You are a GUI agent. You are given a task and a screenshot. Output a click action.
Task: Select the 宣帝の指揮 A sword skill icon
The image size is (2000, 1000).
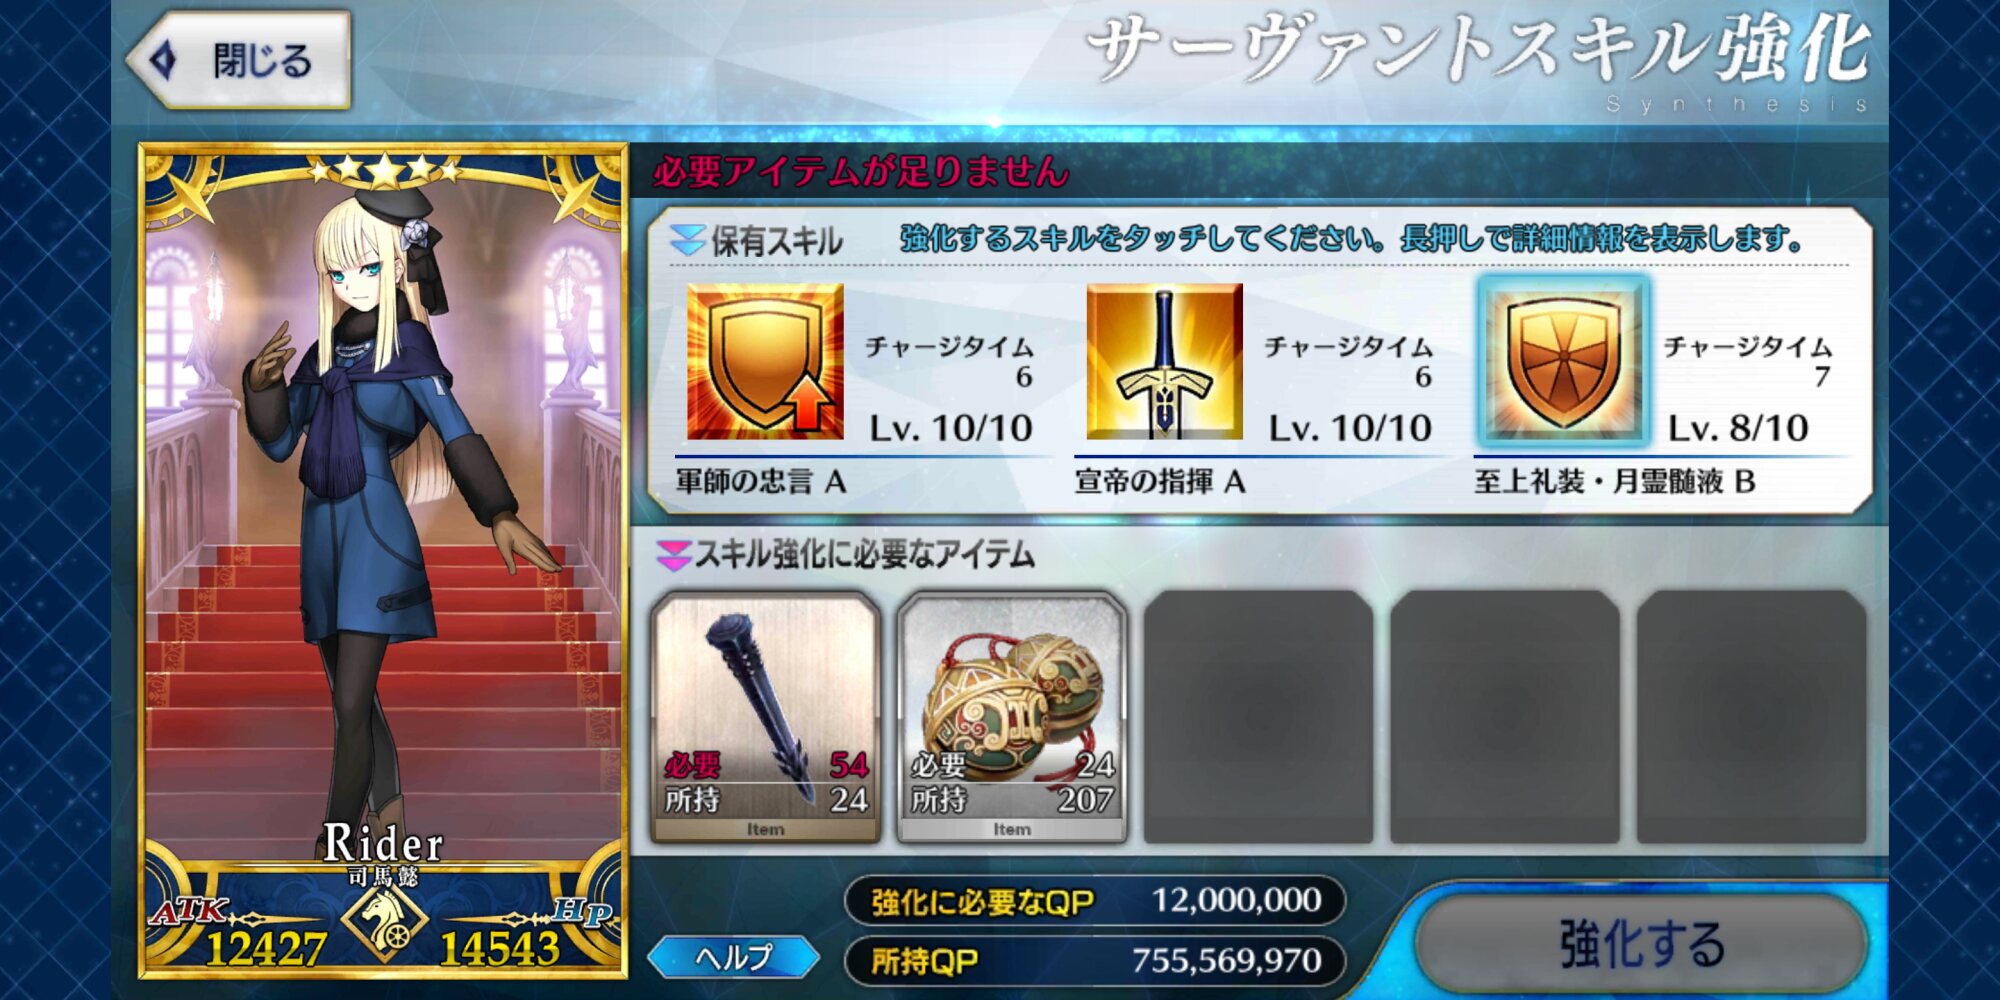click(x=1164, y=361)
